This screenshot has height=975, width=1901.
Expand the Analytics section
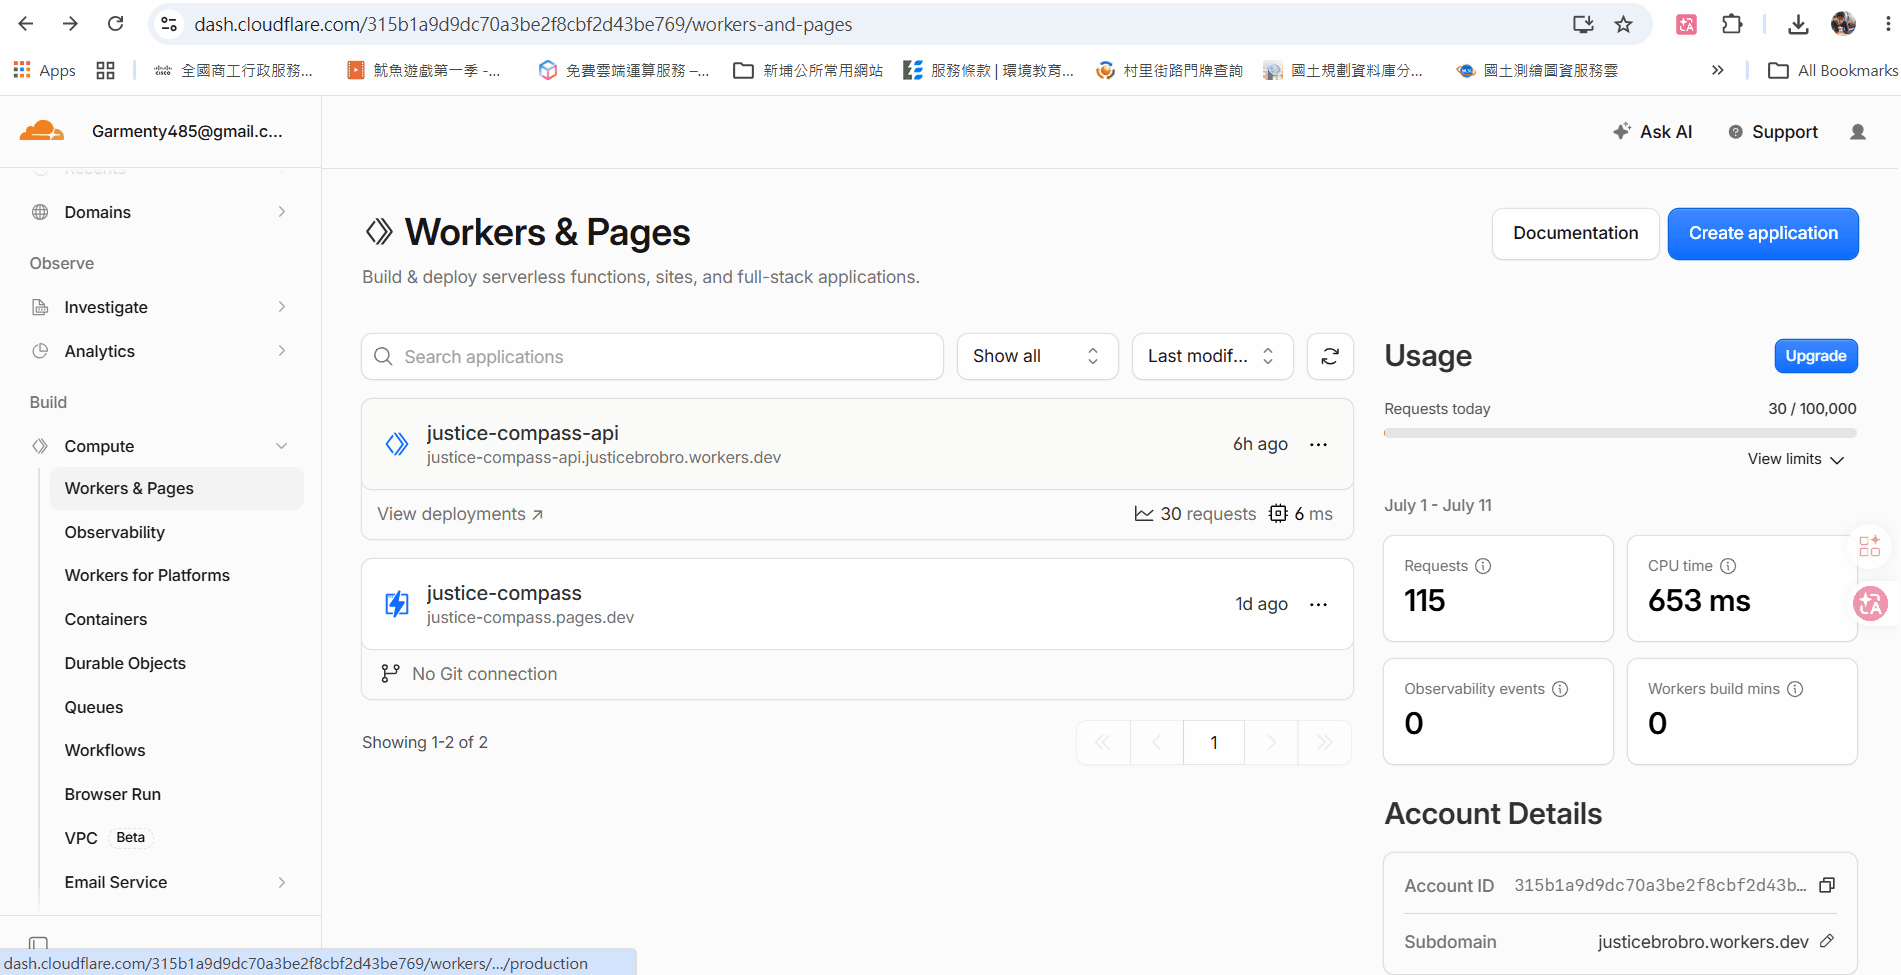pyautogui.click(x=282, y=351)
